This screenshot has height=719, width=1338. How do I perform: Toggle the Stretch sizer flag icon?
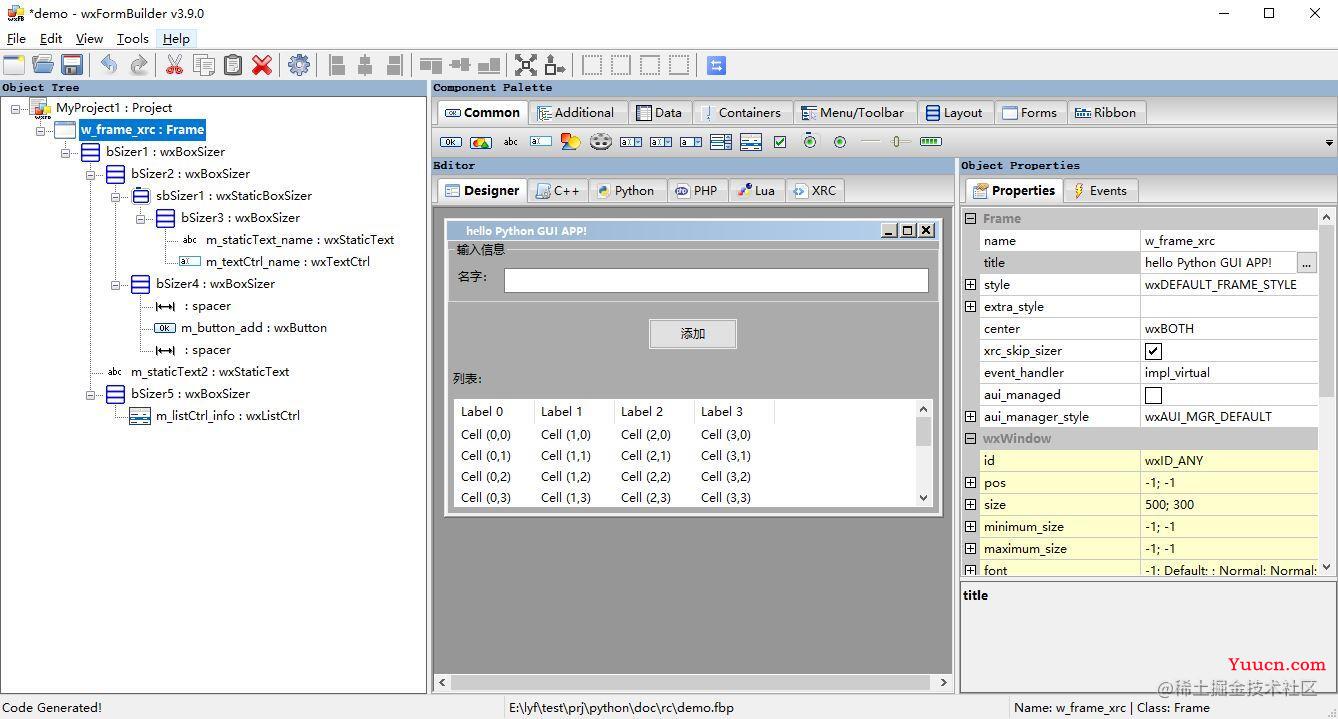pyautogui.click(x=555, y=65)
